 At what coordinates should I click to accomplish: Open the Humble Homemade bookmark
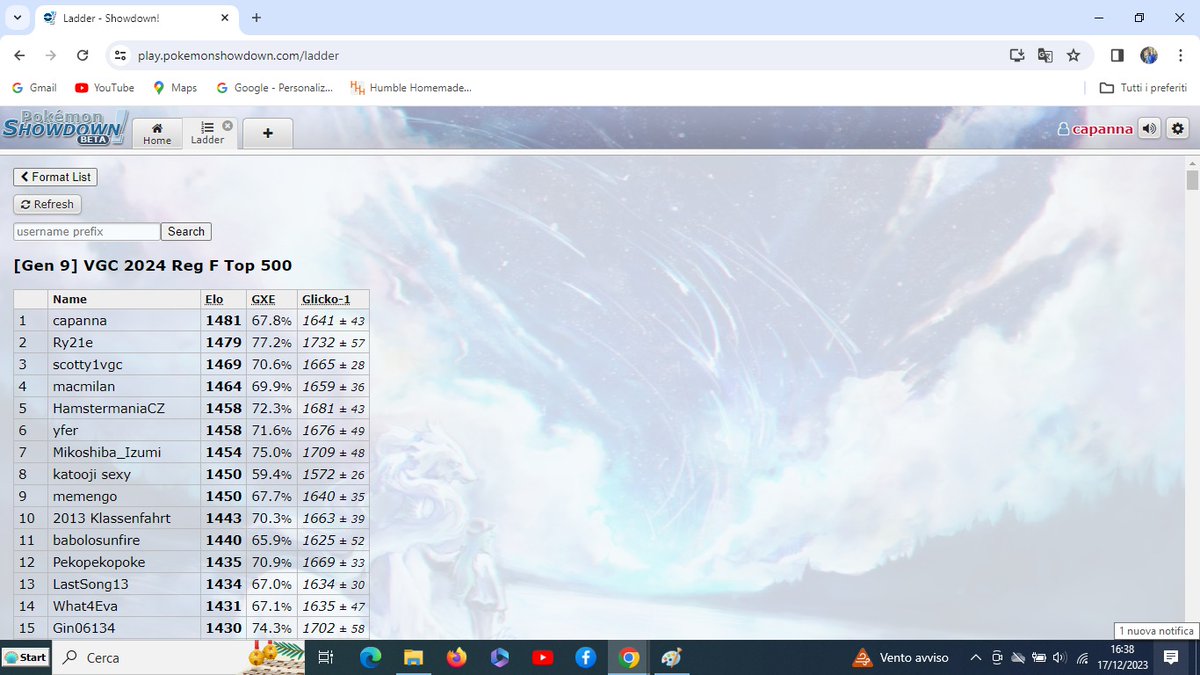411,88
